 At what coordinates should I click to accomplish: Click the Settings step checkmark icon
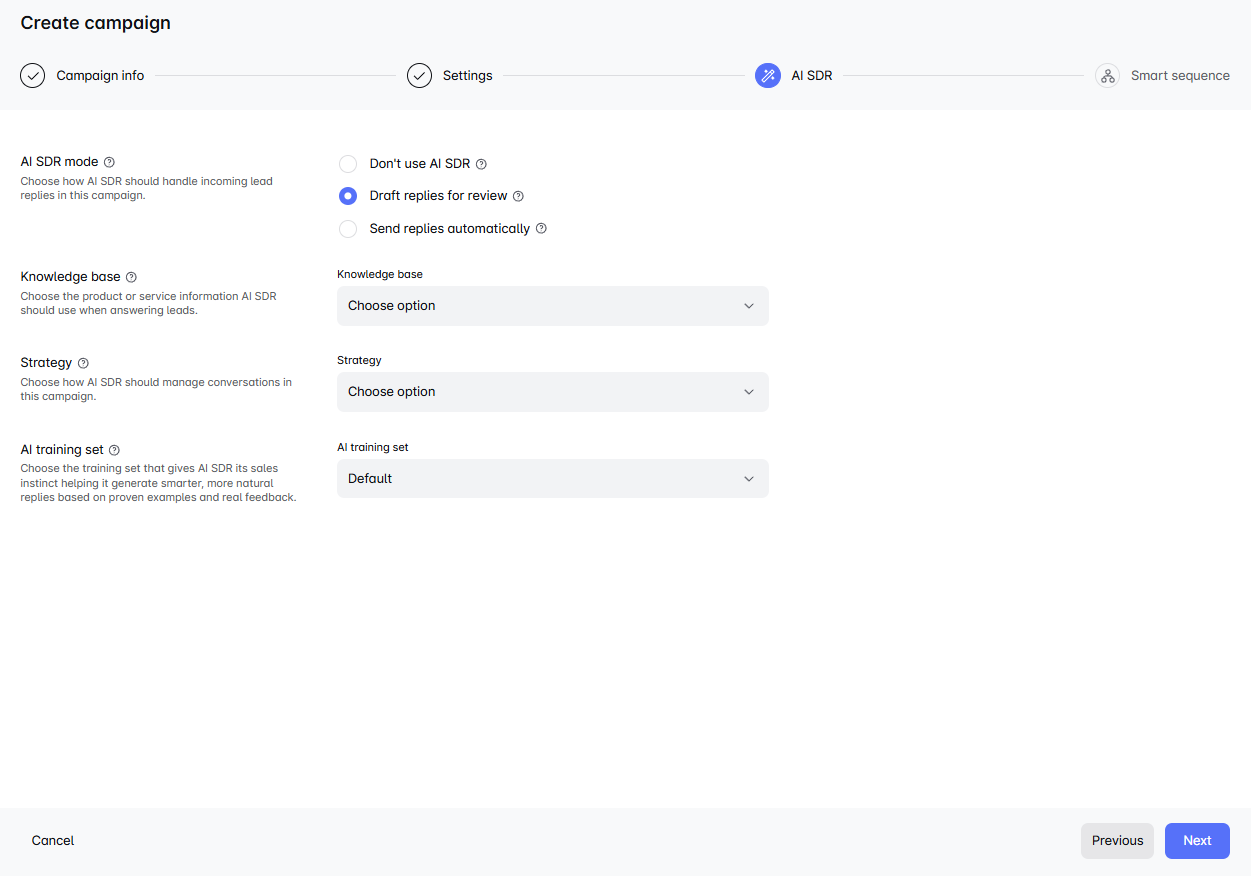click(419, 75)
